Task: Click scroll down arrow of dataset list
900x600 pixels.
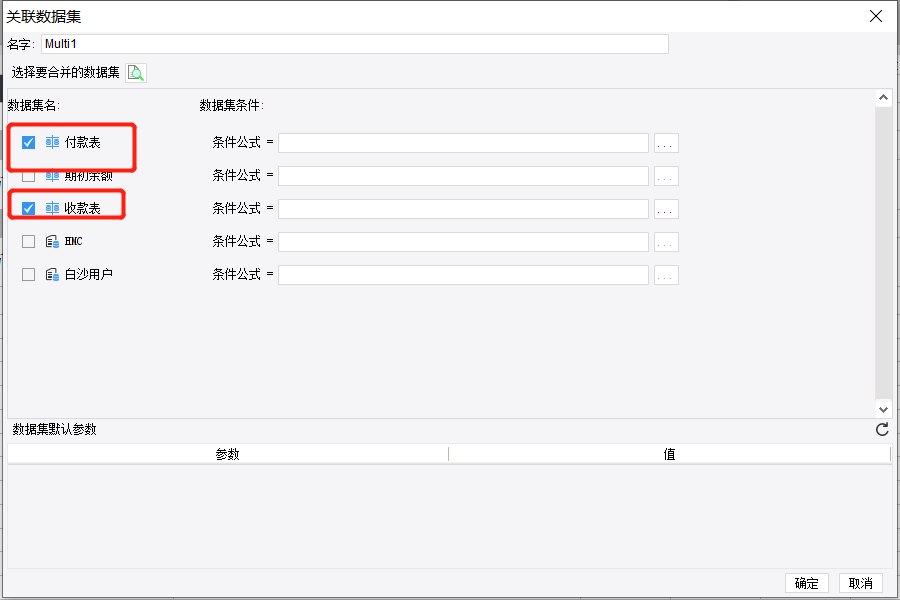Action: pos(883,409)
